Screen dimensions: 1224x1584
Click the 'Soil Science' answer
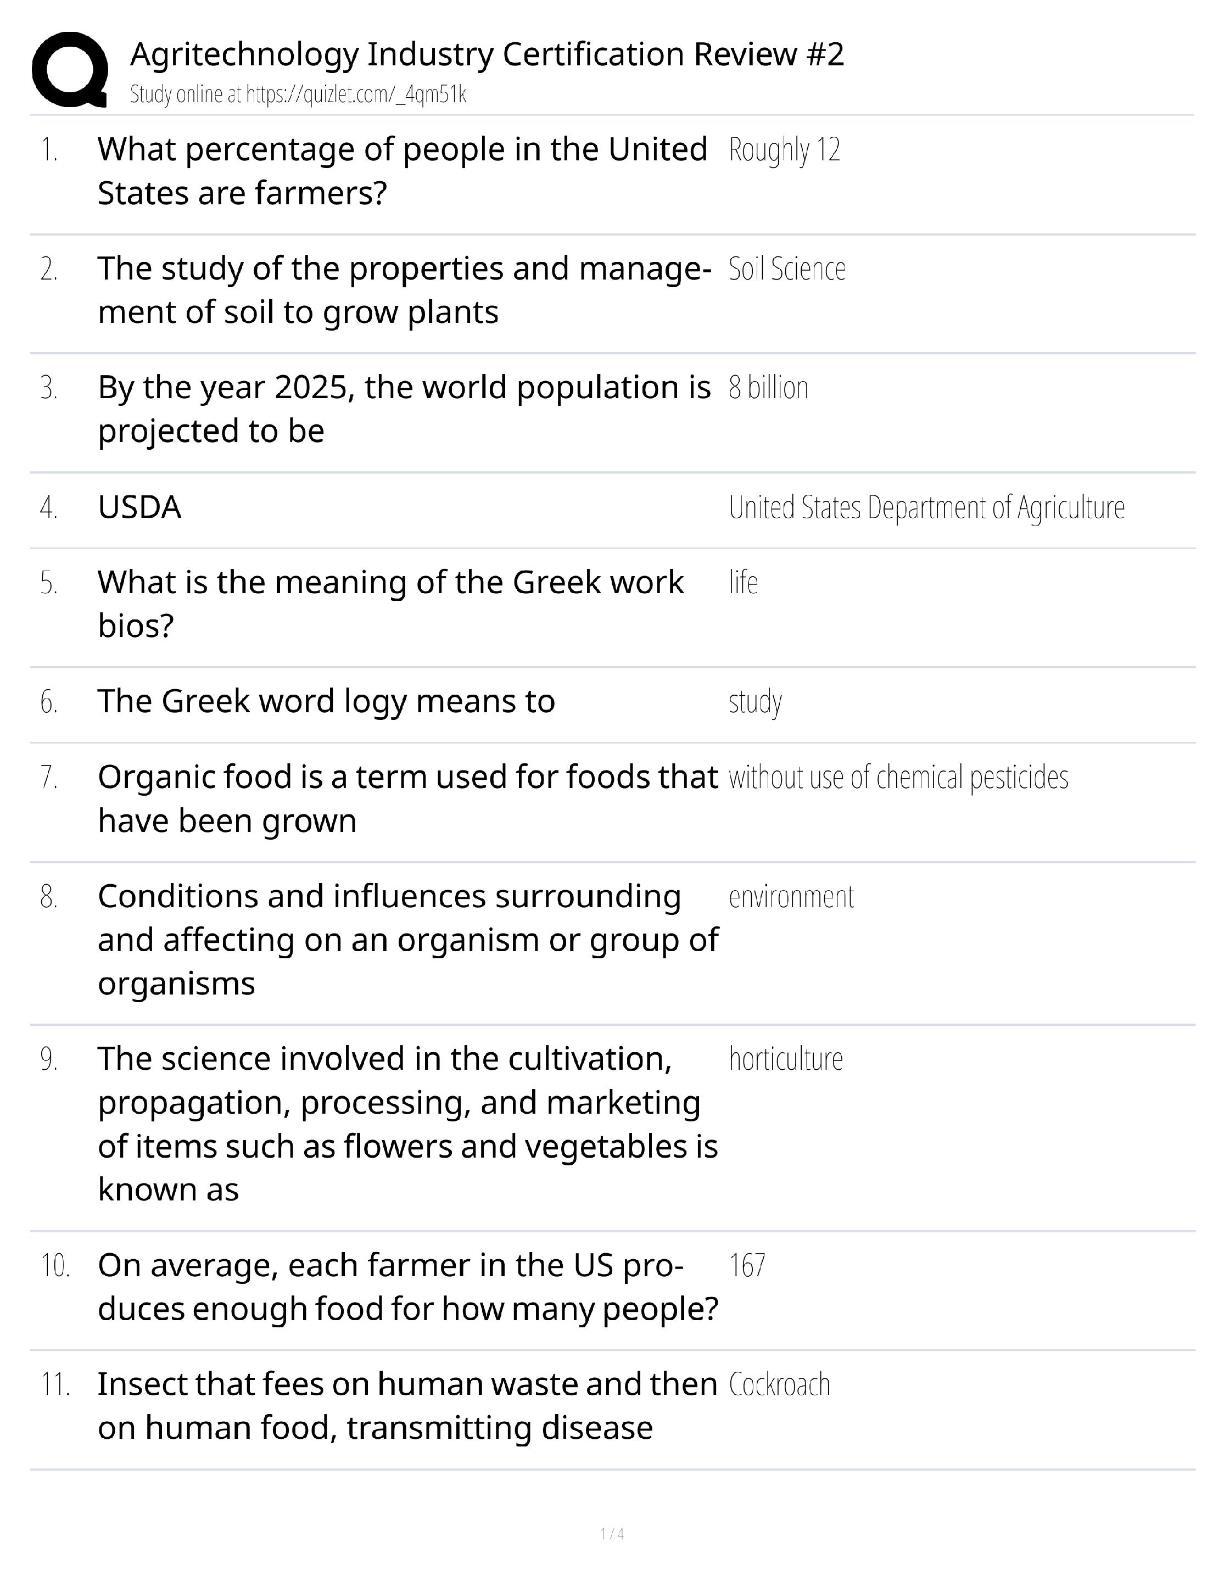tap(787, 269)
